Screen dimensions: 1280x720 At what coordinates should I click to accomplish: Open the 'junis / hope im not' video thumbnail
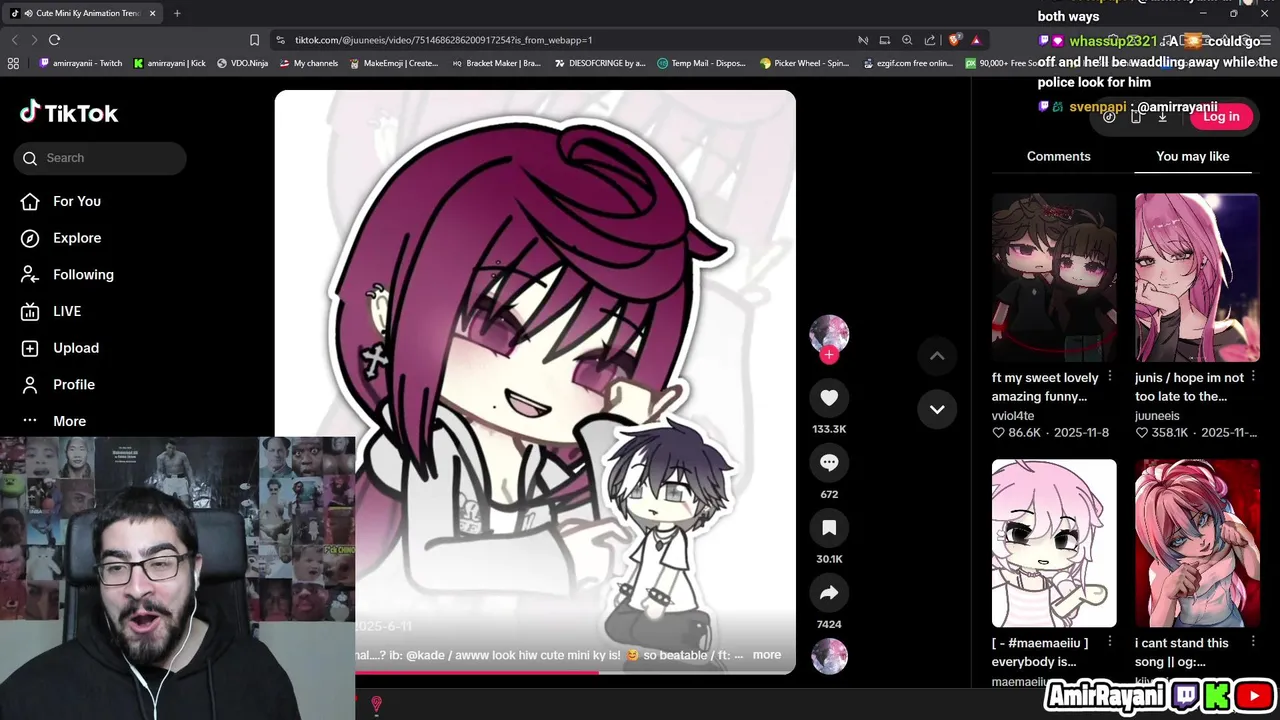(1197, 277)
